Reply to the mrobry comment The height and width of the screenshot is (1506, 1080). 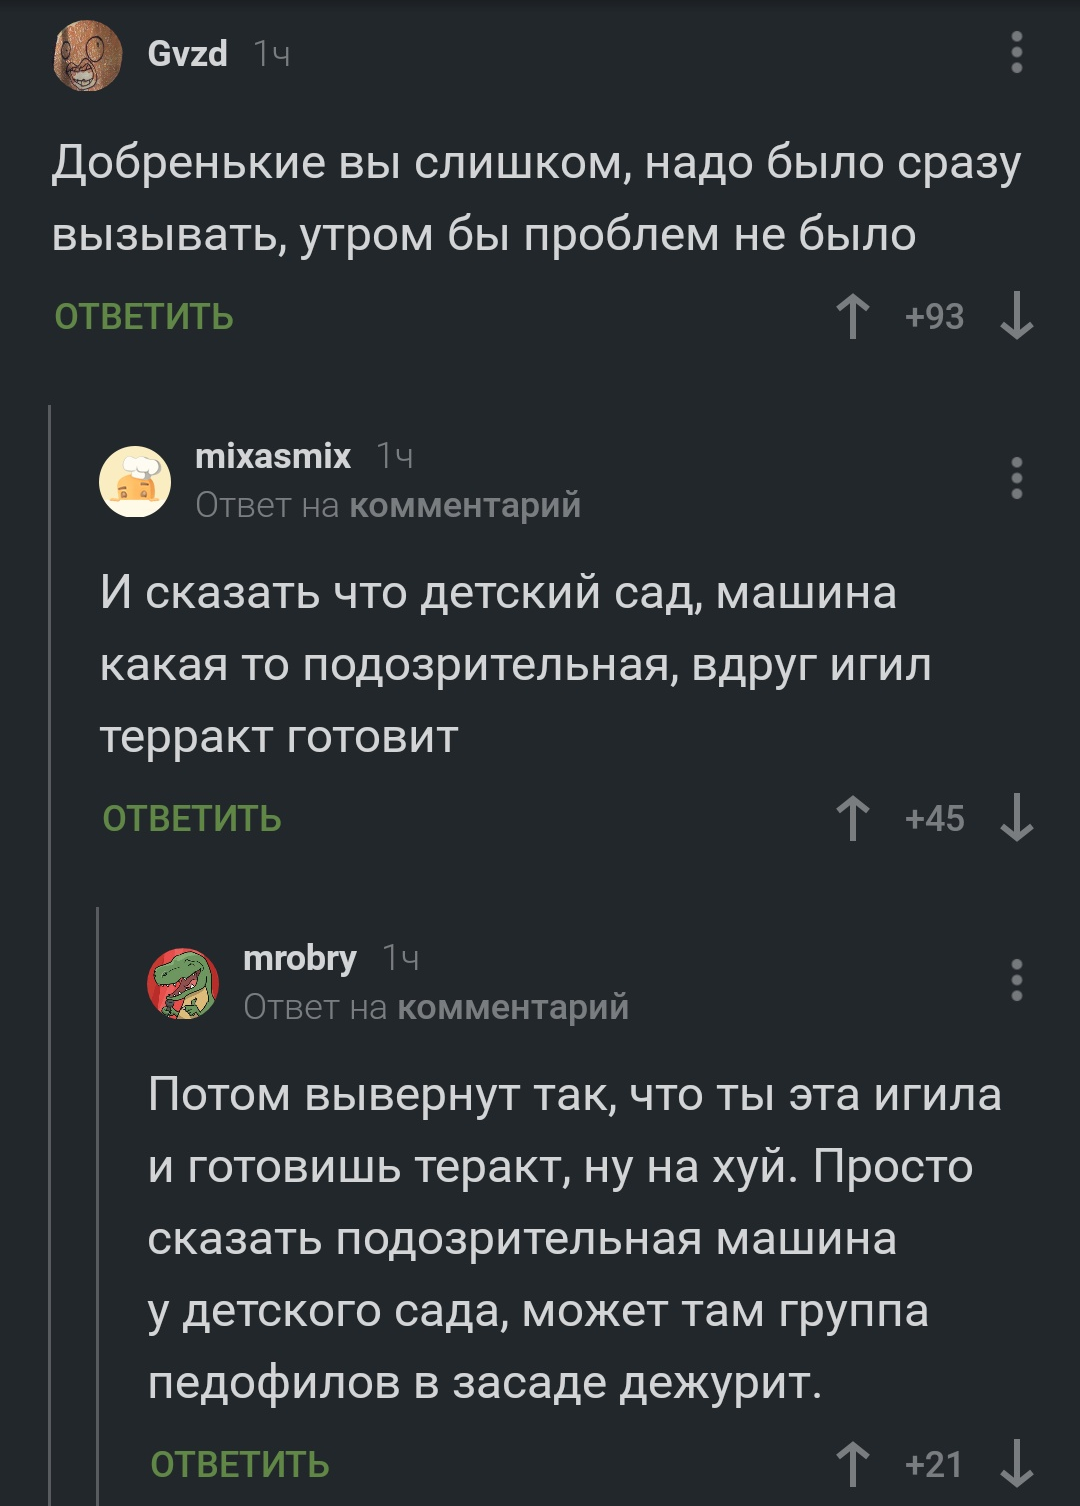[240, 1465]
